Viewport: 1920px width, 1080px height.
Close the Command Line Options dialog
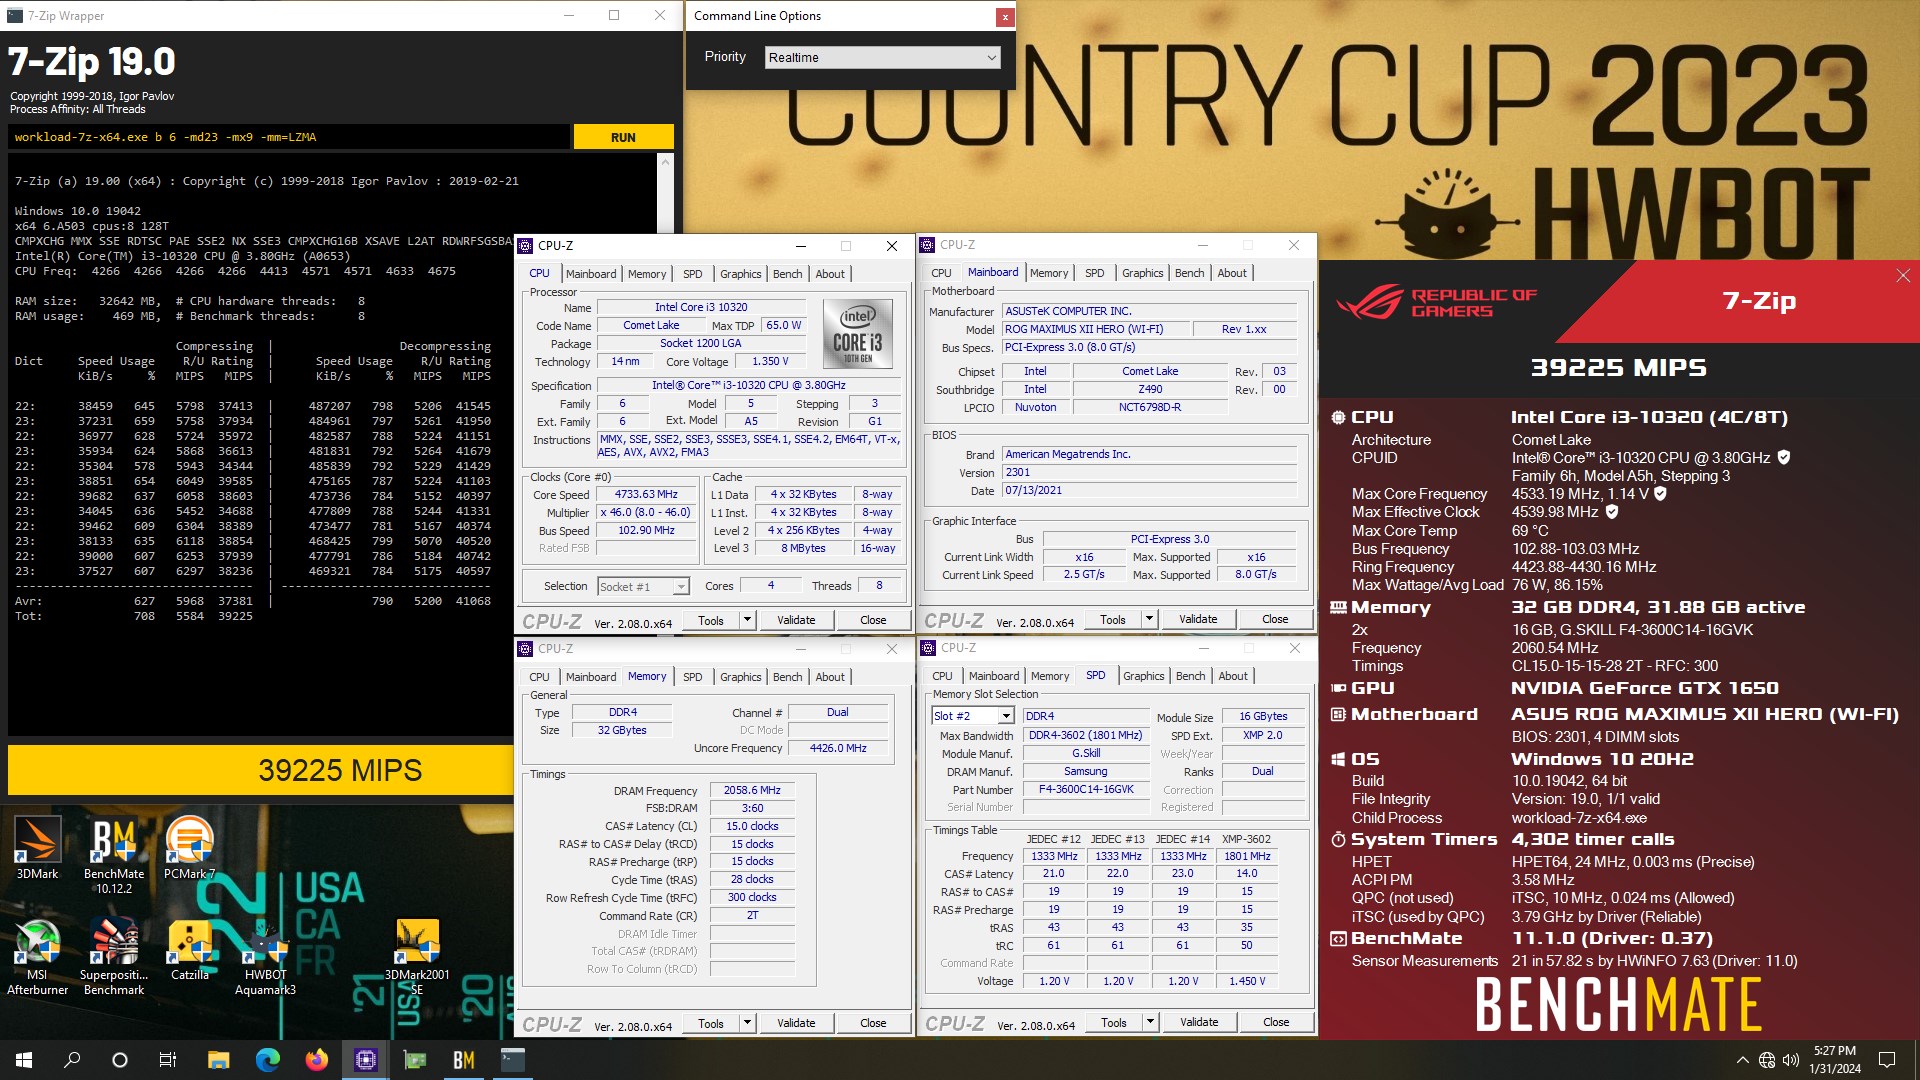(1004, 16)
